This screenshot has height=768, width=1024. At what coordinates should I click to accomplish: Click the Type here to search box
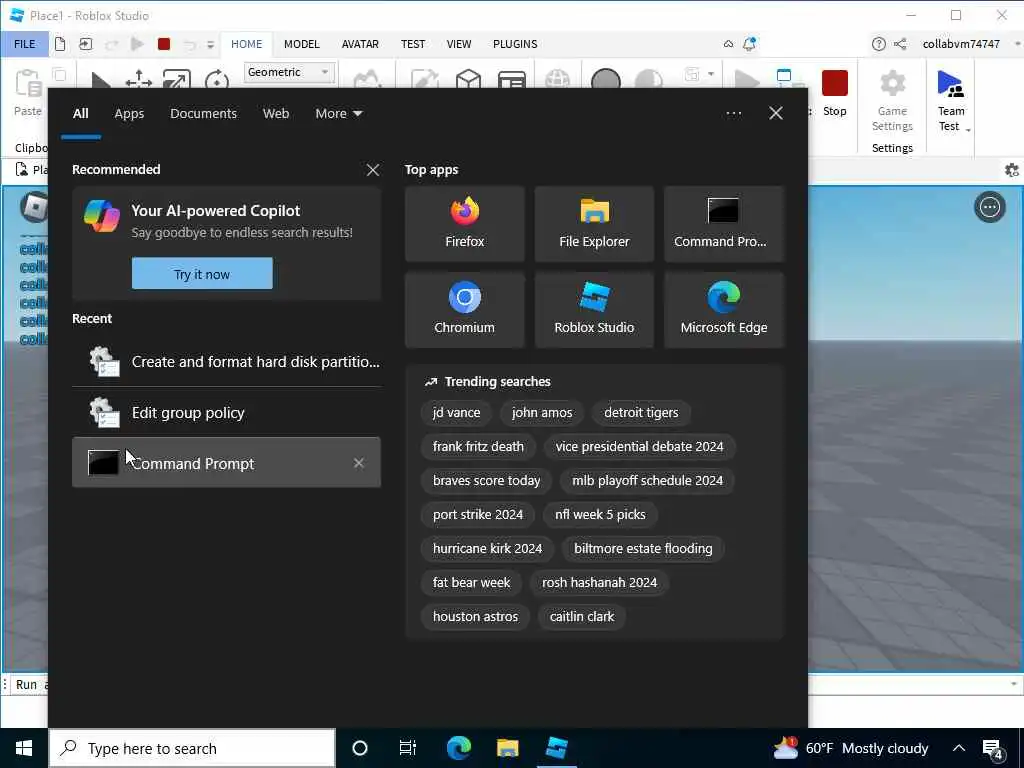[192, 748]
